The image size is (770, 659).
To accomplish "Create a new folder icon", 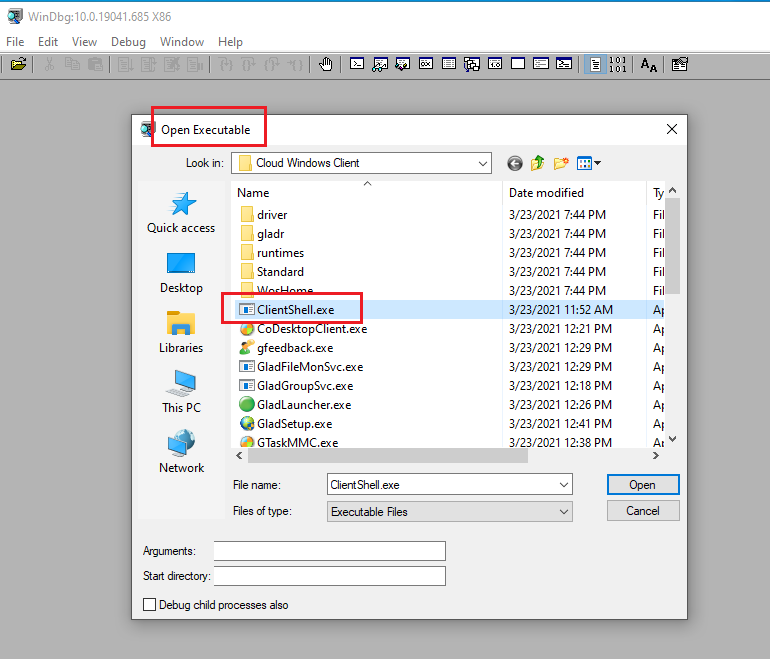I will point(561,163).
